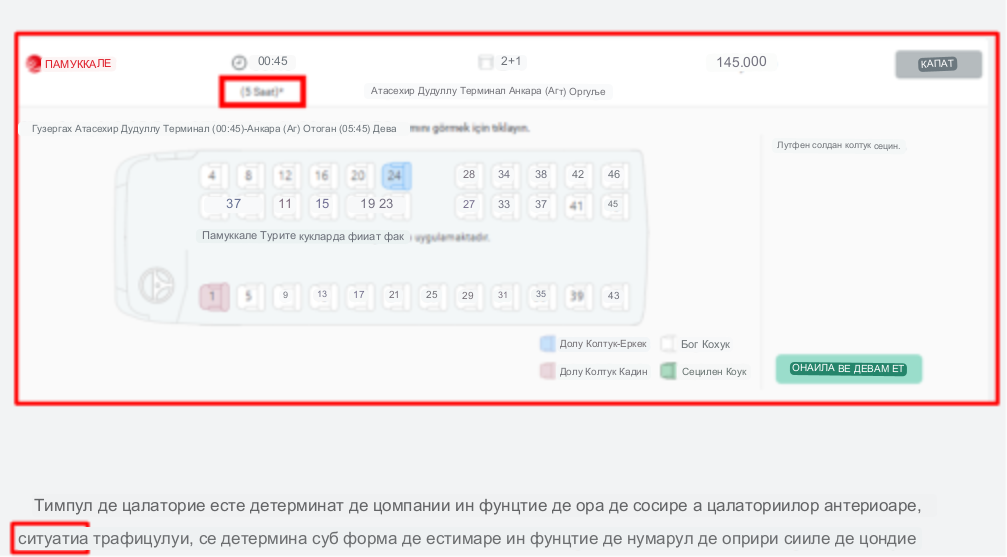1007x557 pixels.
Task: Click the 2+1 seat layout icon
Action: (x=486, y=62)
